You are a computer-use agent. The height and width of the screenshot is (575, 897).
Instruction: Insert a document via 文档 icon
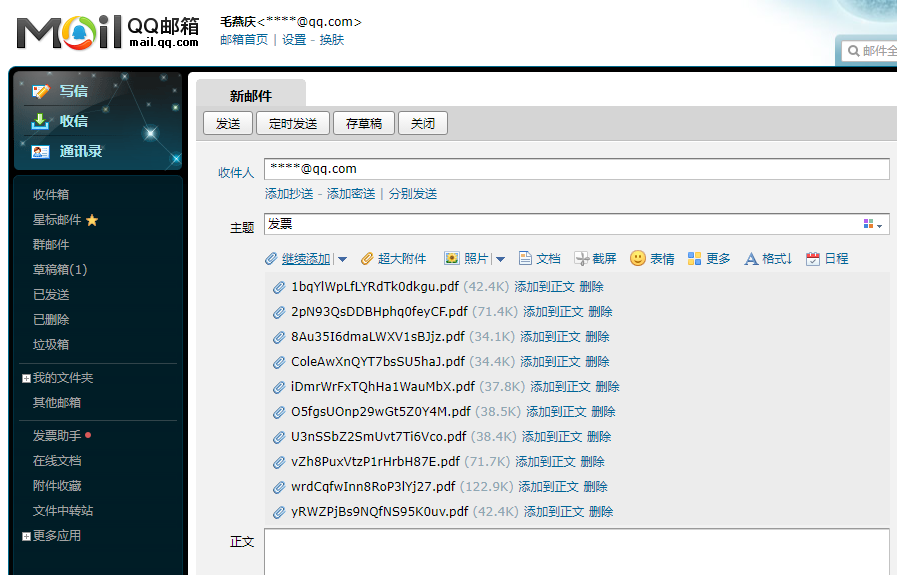[x=526, y=259]
